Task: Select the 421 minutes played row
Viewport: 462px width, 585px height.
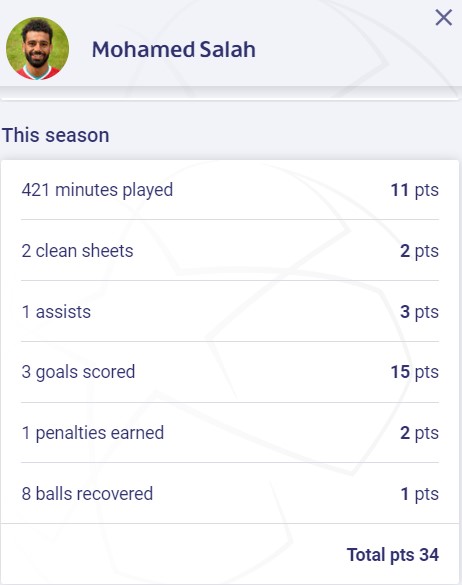Action: (x=230, y=190)
